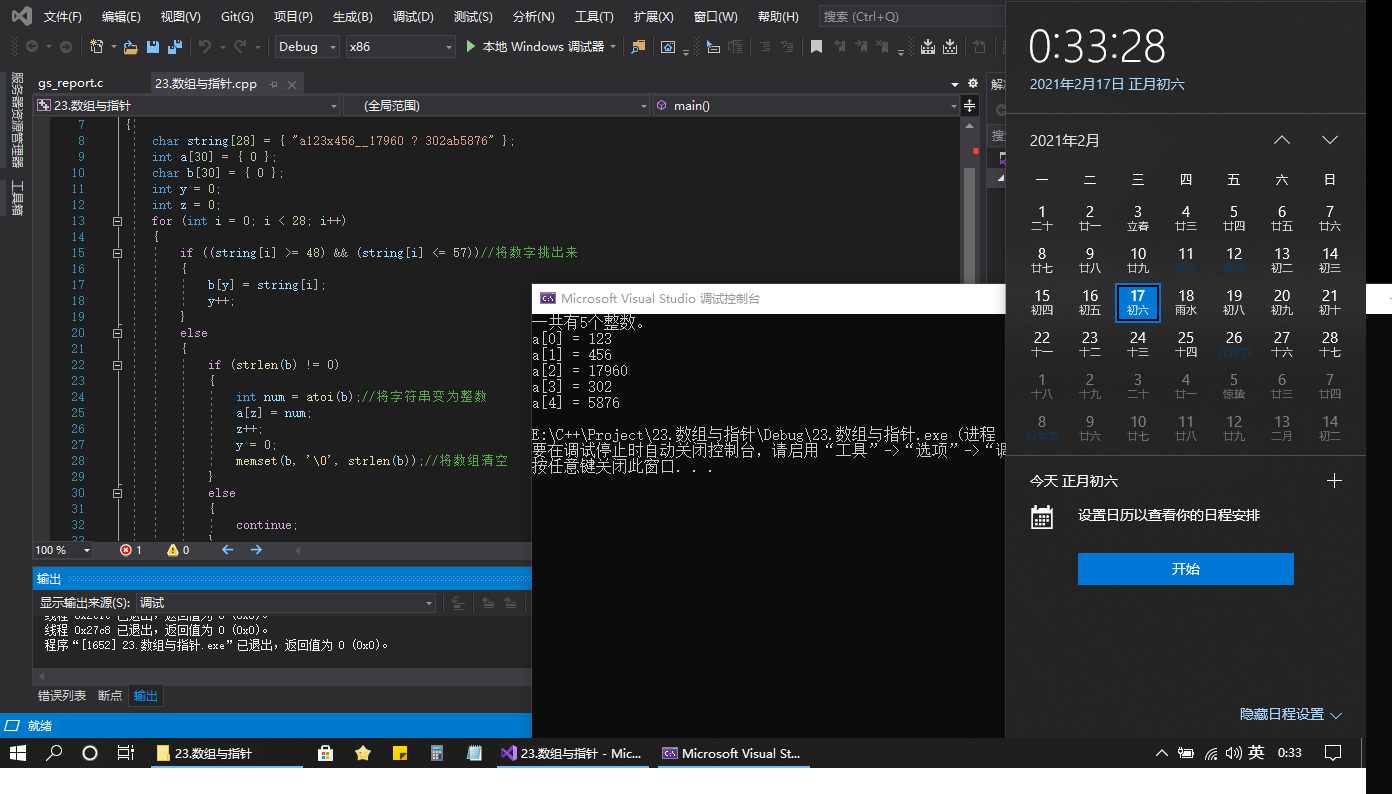Open the 23.数组与指针 project scope dropdown
This screenshot has width=1392, height=794.
coord(187,105)
